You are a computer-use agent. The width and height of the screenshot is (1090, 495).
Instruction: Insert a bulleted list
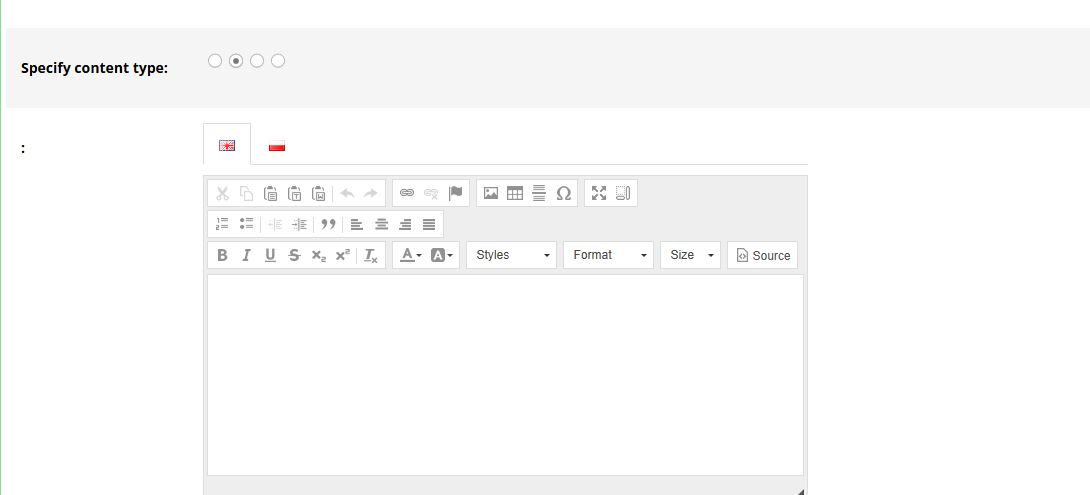246,224
